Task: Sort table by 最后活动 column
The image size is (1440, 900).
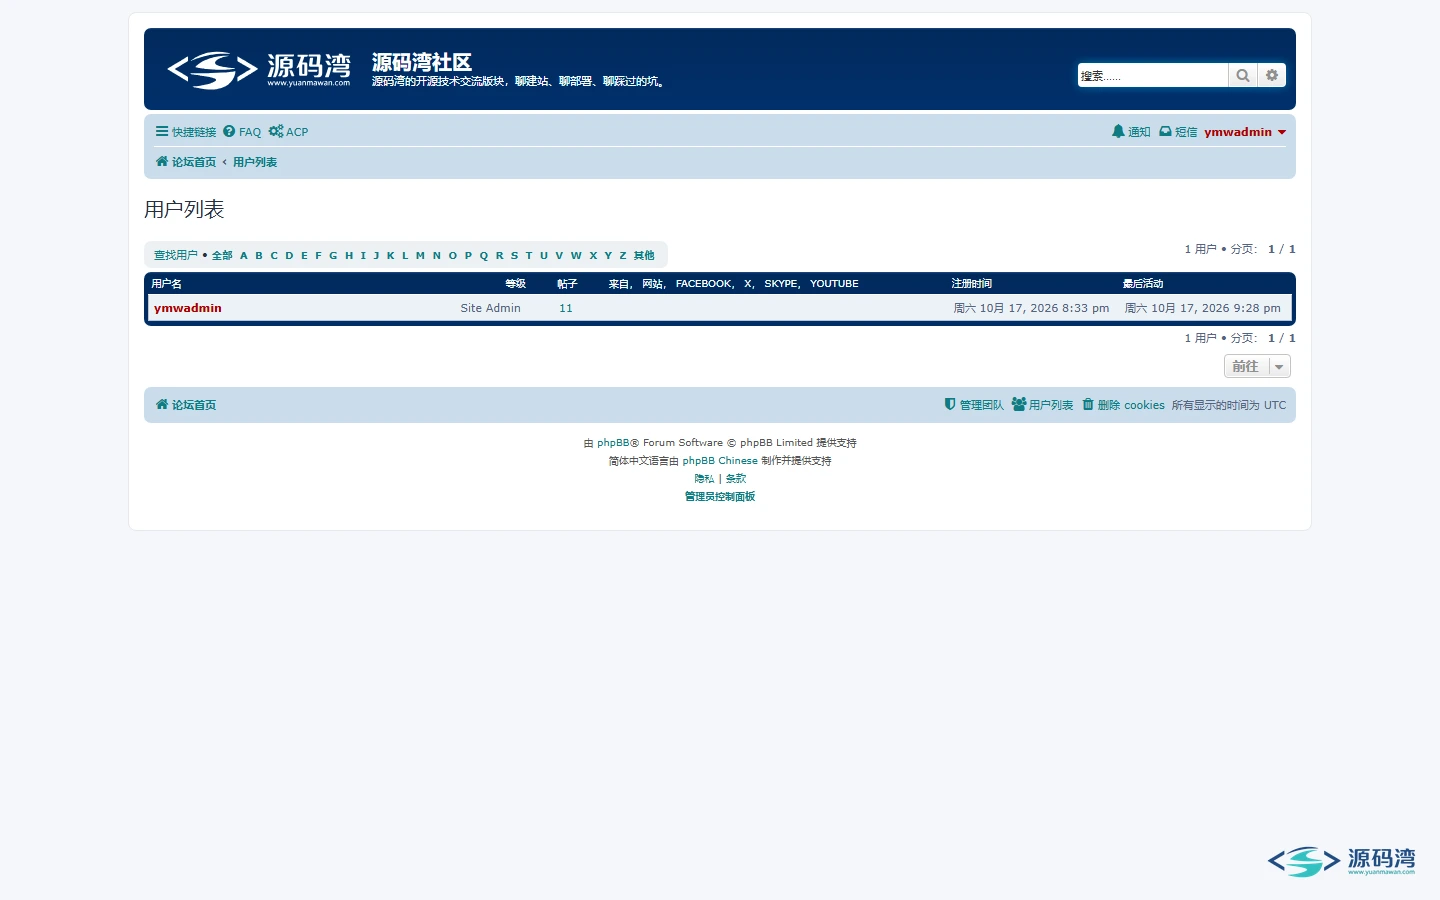Action: click(x=1143, y=284)
